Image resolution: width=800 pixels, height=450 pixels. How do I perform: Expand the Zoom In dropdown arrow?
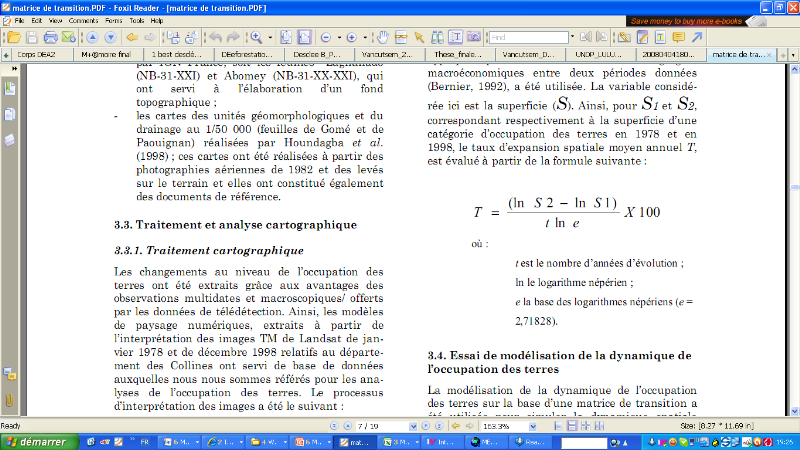[365, 37]
